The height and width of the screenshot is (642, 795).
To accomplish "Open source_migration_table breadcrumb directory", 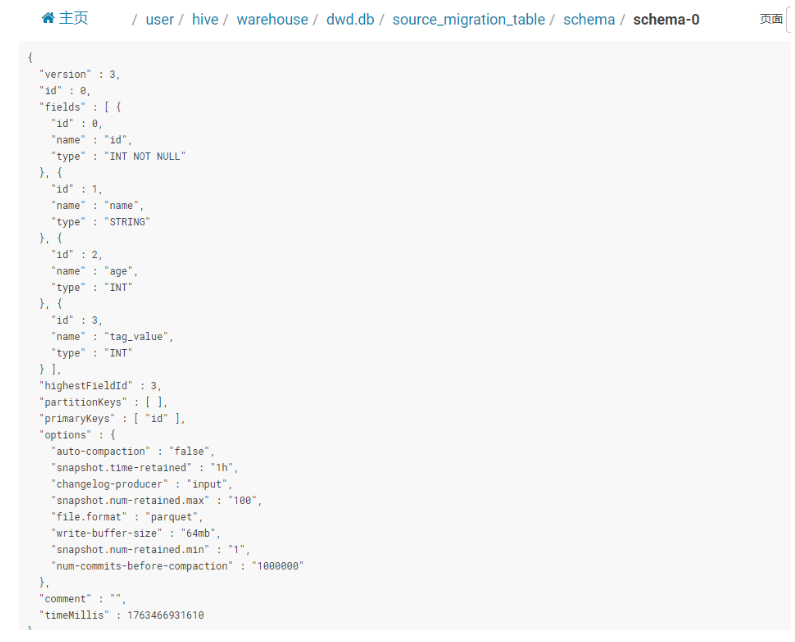I will (468, 19).
